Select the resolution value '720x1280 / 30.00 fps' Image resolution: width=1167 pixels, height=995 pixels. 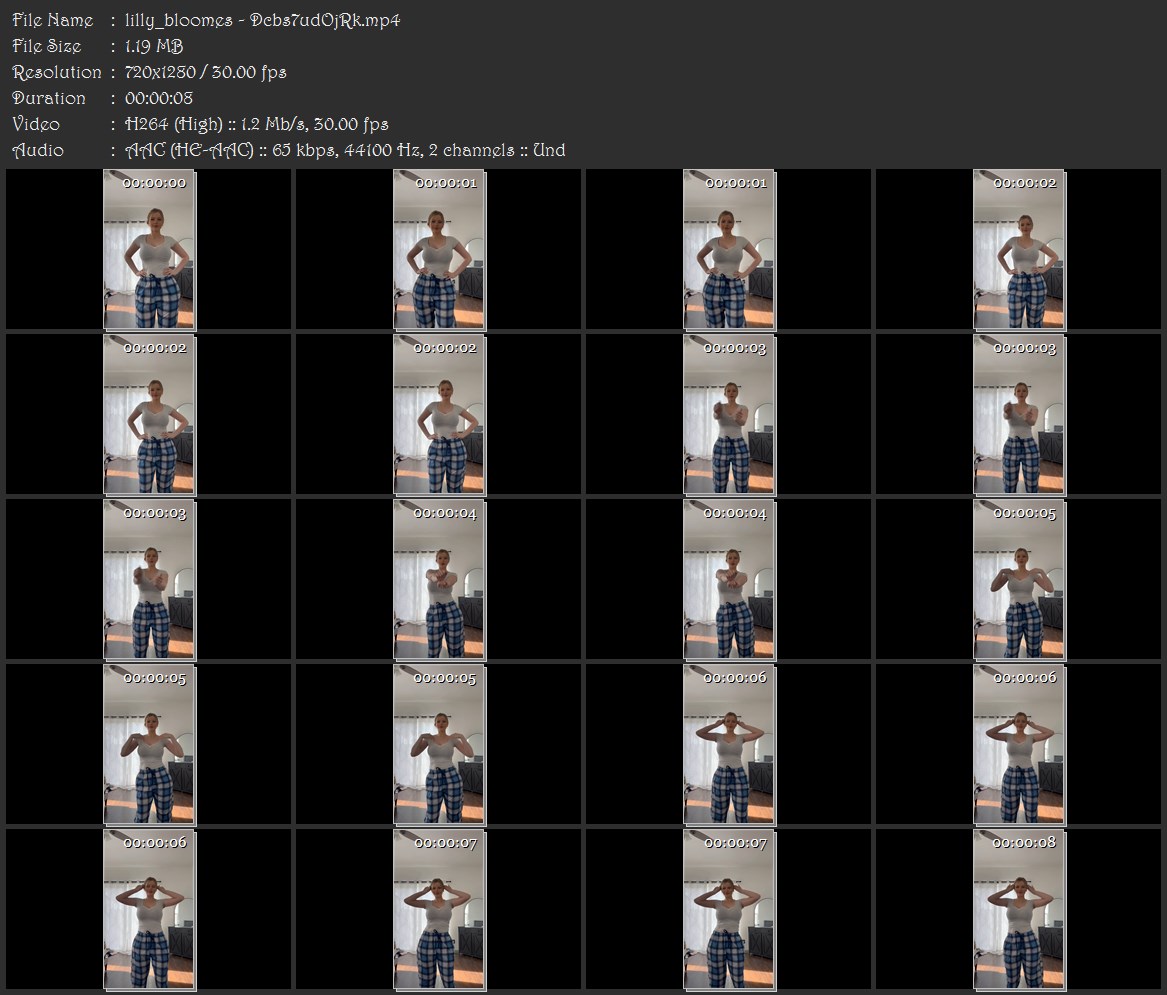coord(205,72)
